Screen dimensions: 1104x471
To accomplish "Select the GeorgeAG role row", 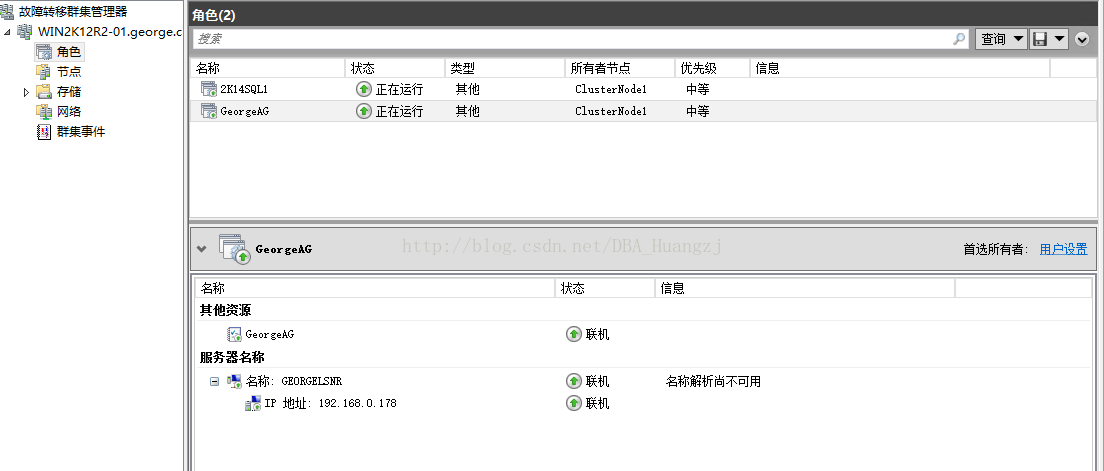I will [643, 111].
